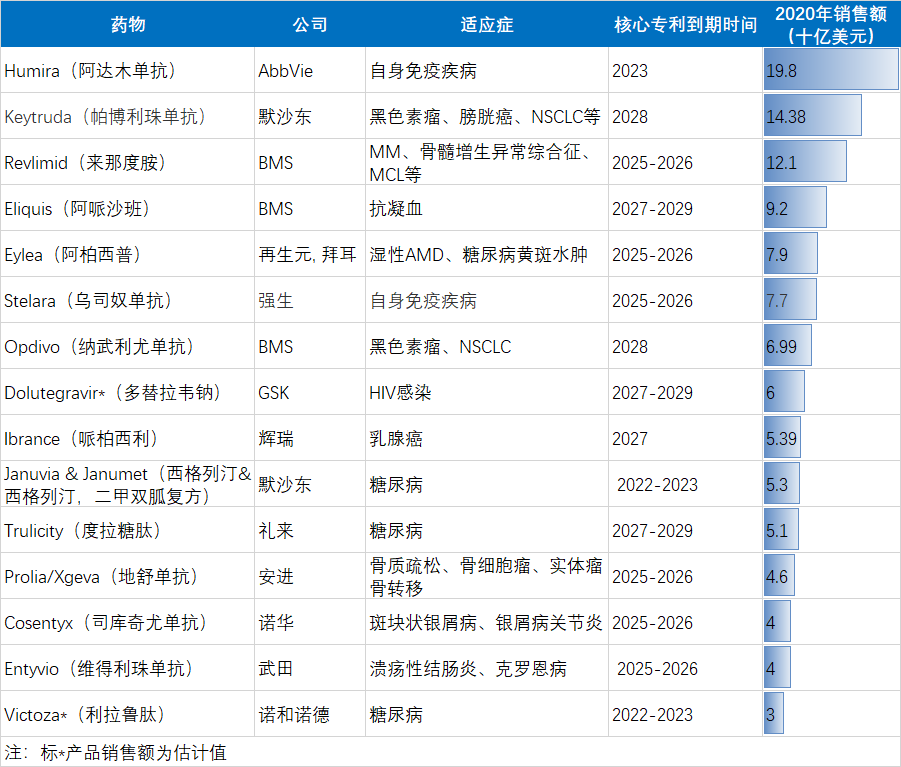Select 斑块状银屑病、银屑病关节炎 cell

(x=487, y=622)
